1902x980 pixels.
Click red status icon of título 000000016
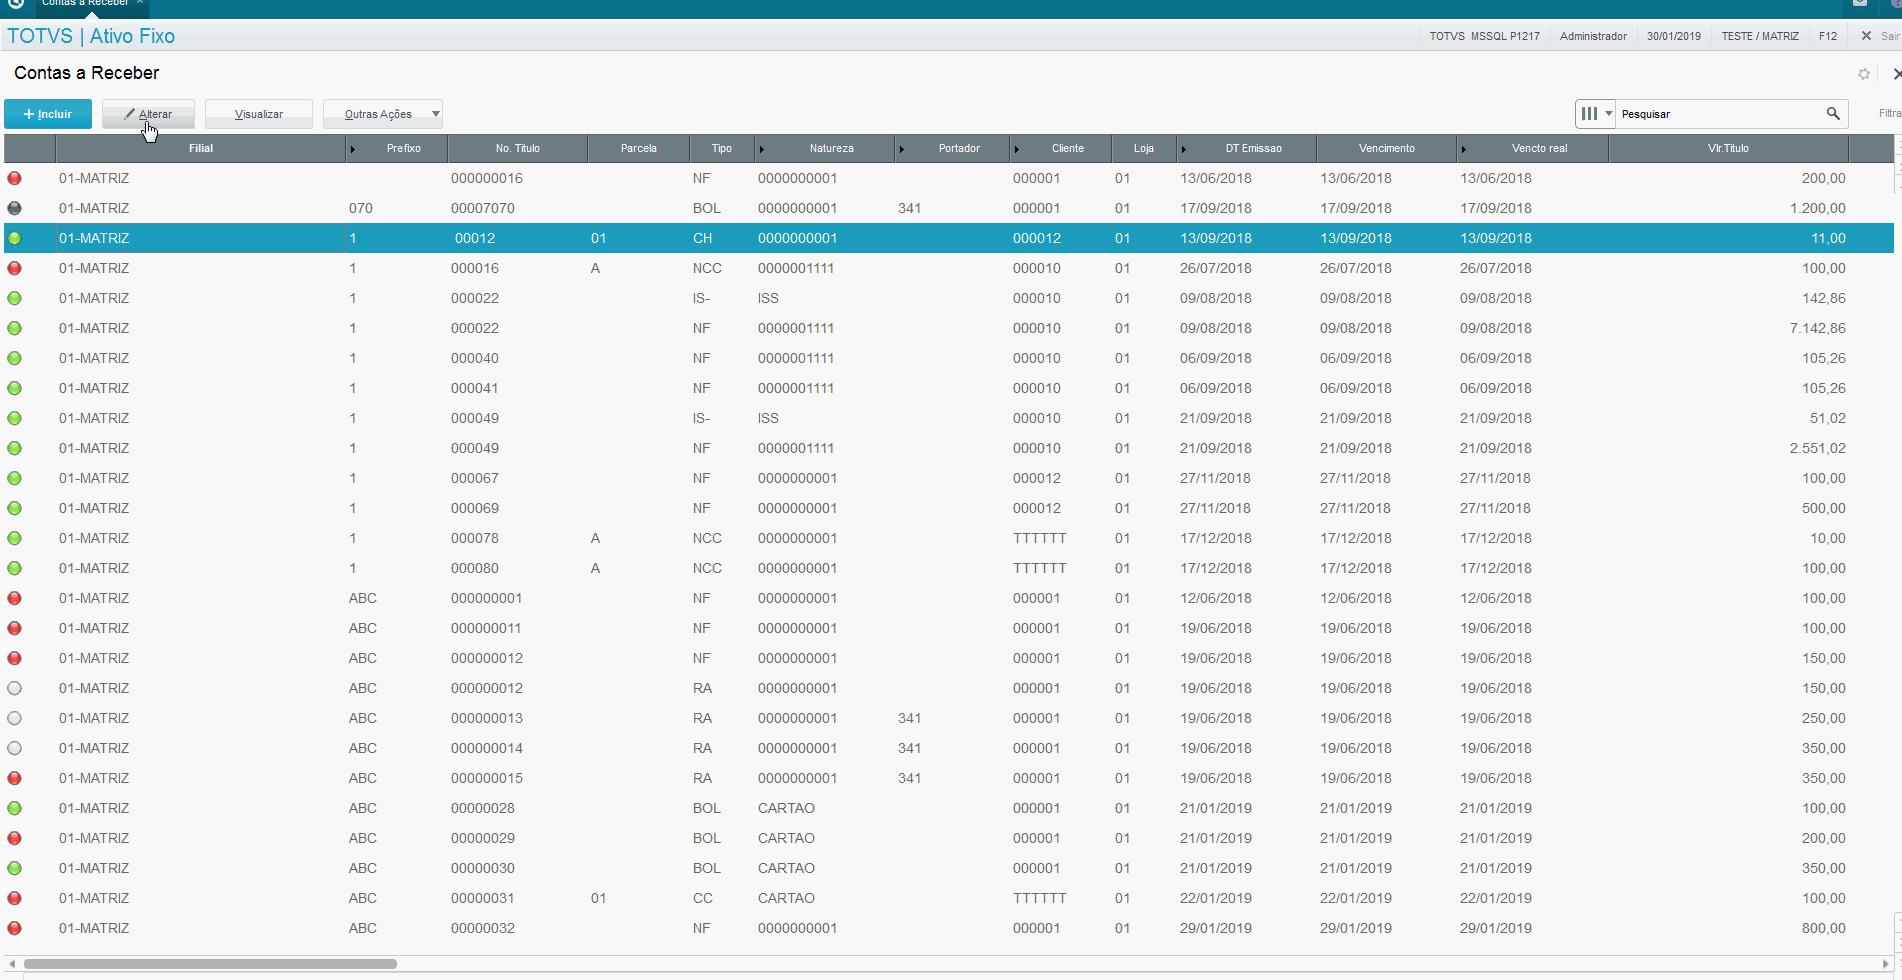tap(15, 178)
